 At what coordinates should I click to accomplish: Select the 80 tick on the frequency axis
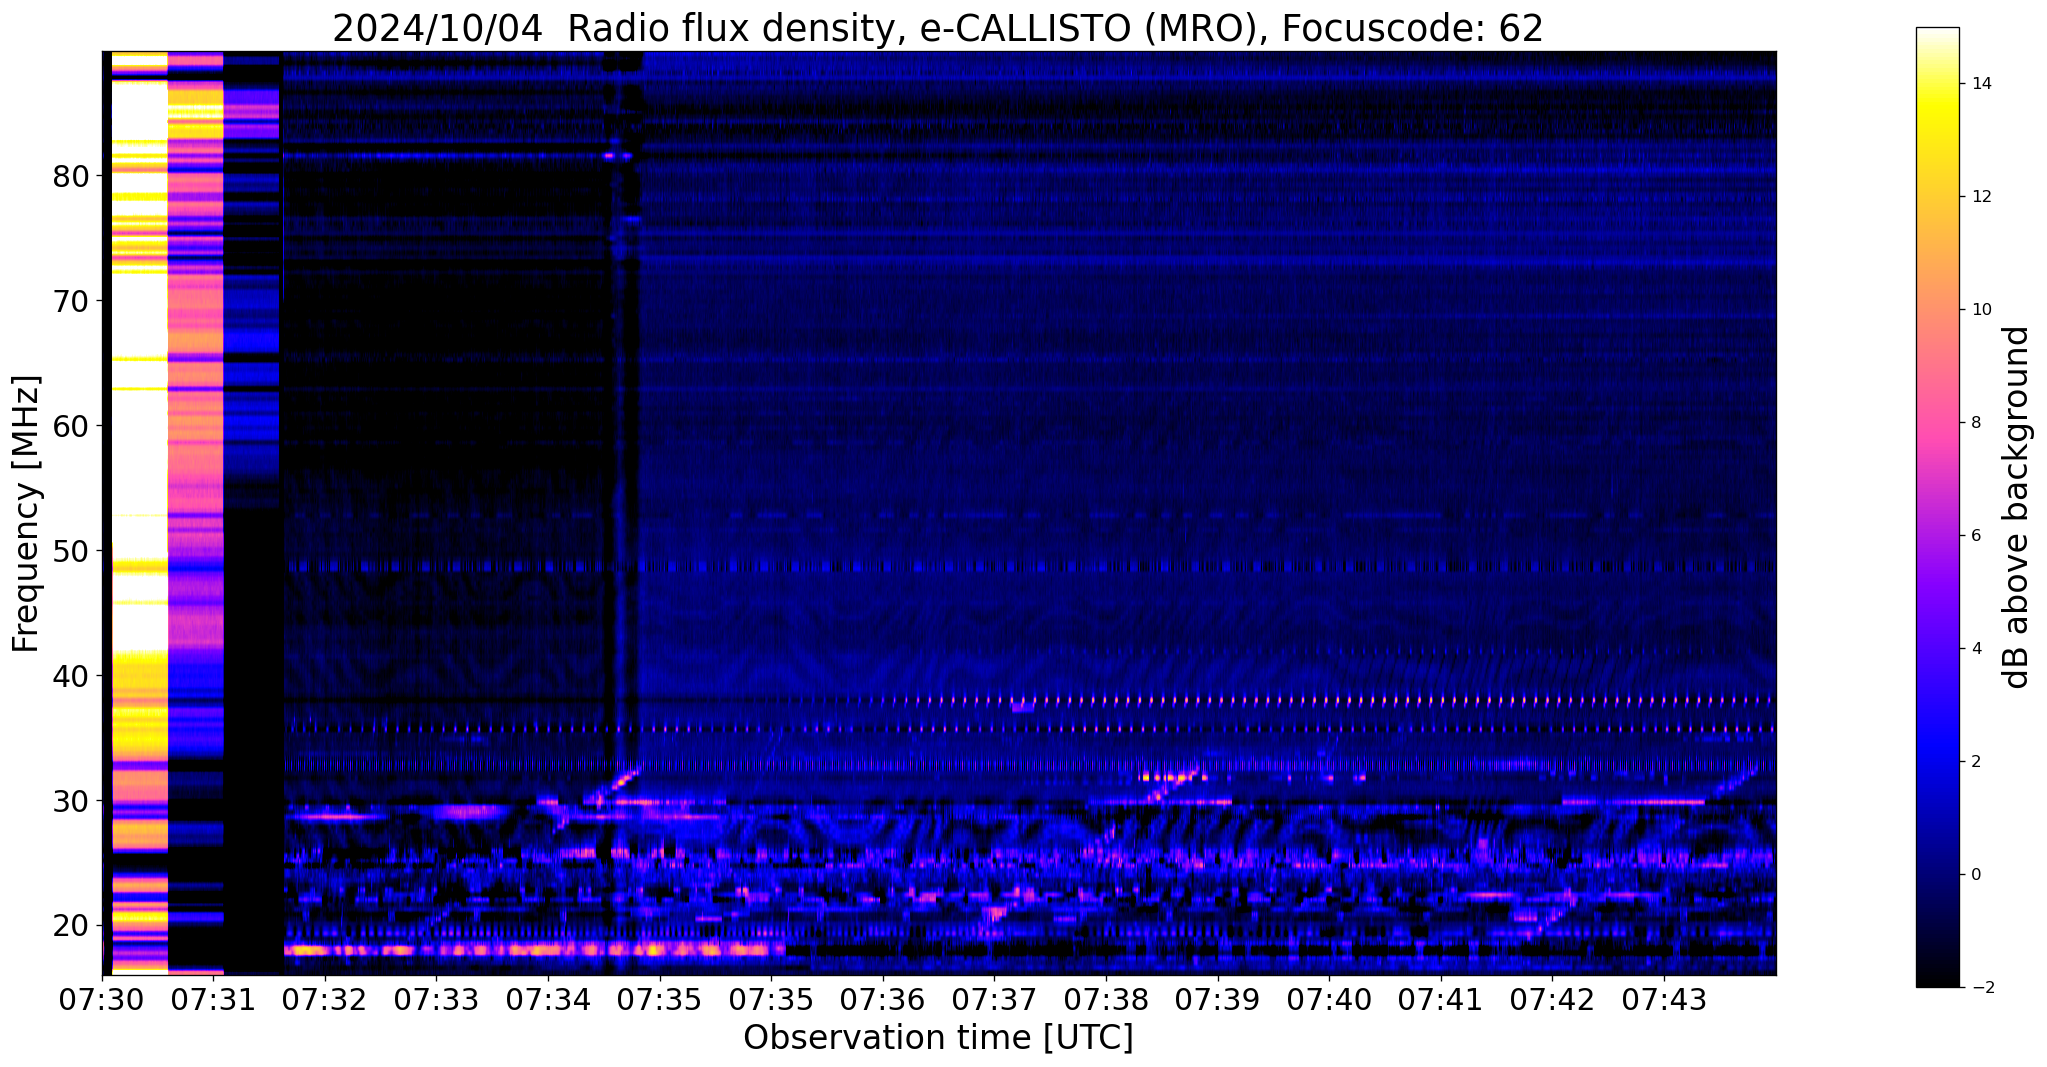[71, 176]
